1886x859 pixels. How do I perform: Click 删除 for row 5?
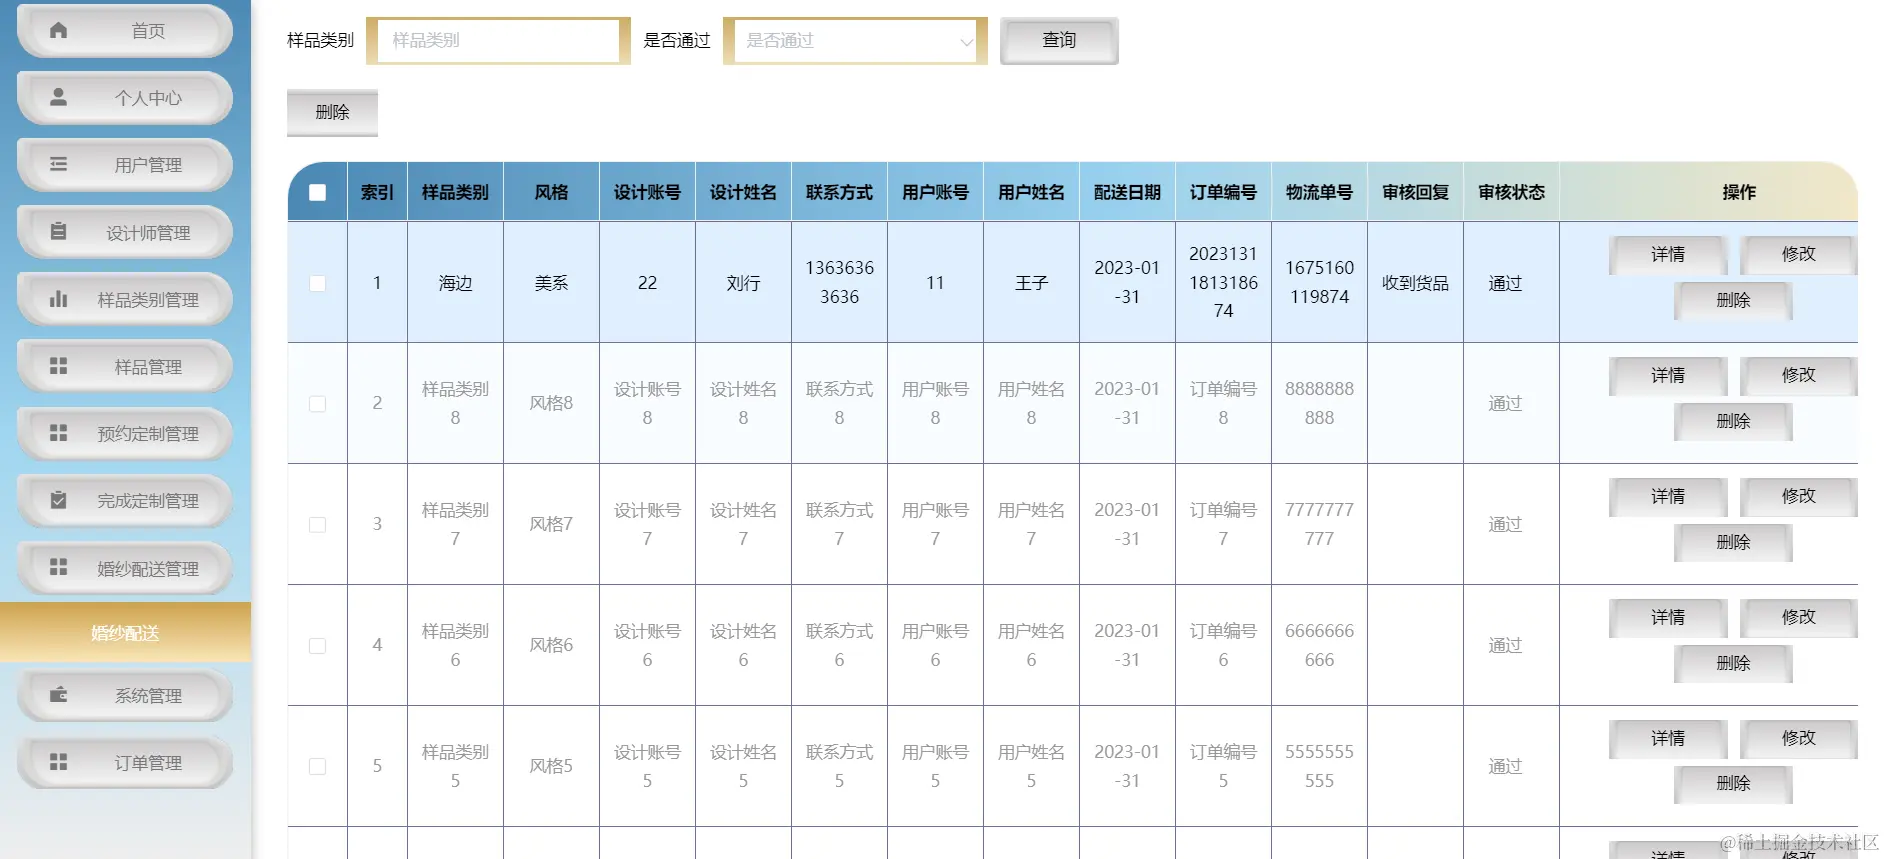[x=1733, y=784]
